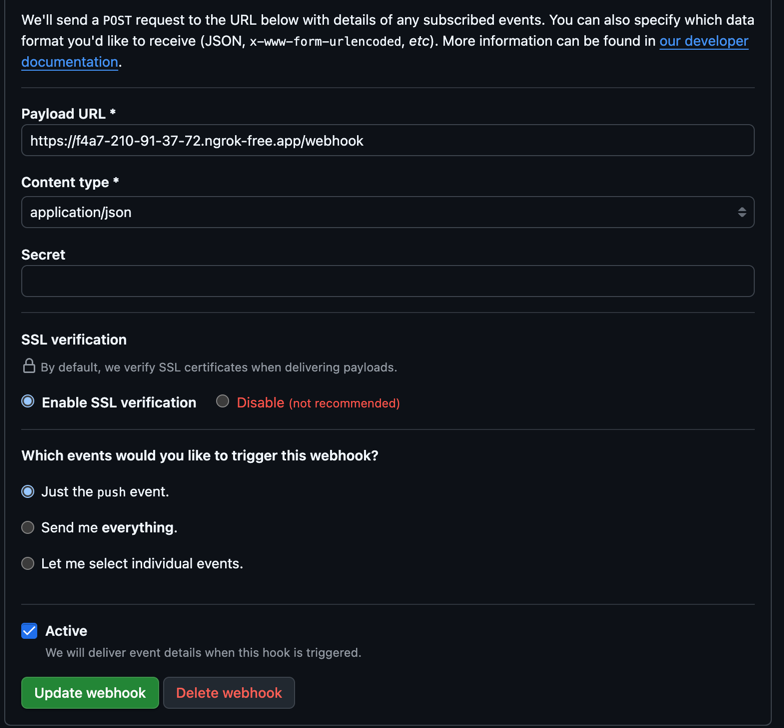Click the Disable (not recommended) label
Viewport: 784px width, 728px height.
pos(318,402)
